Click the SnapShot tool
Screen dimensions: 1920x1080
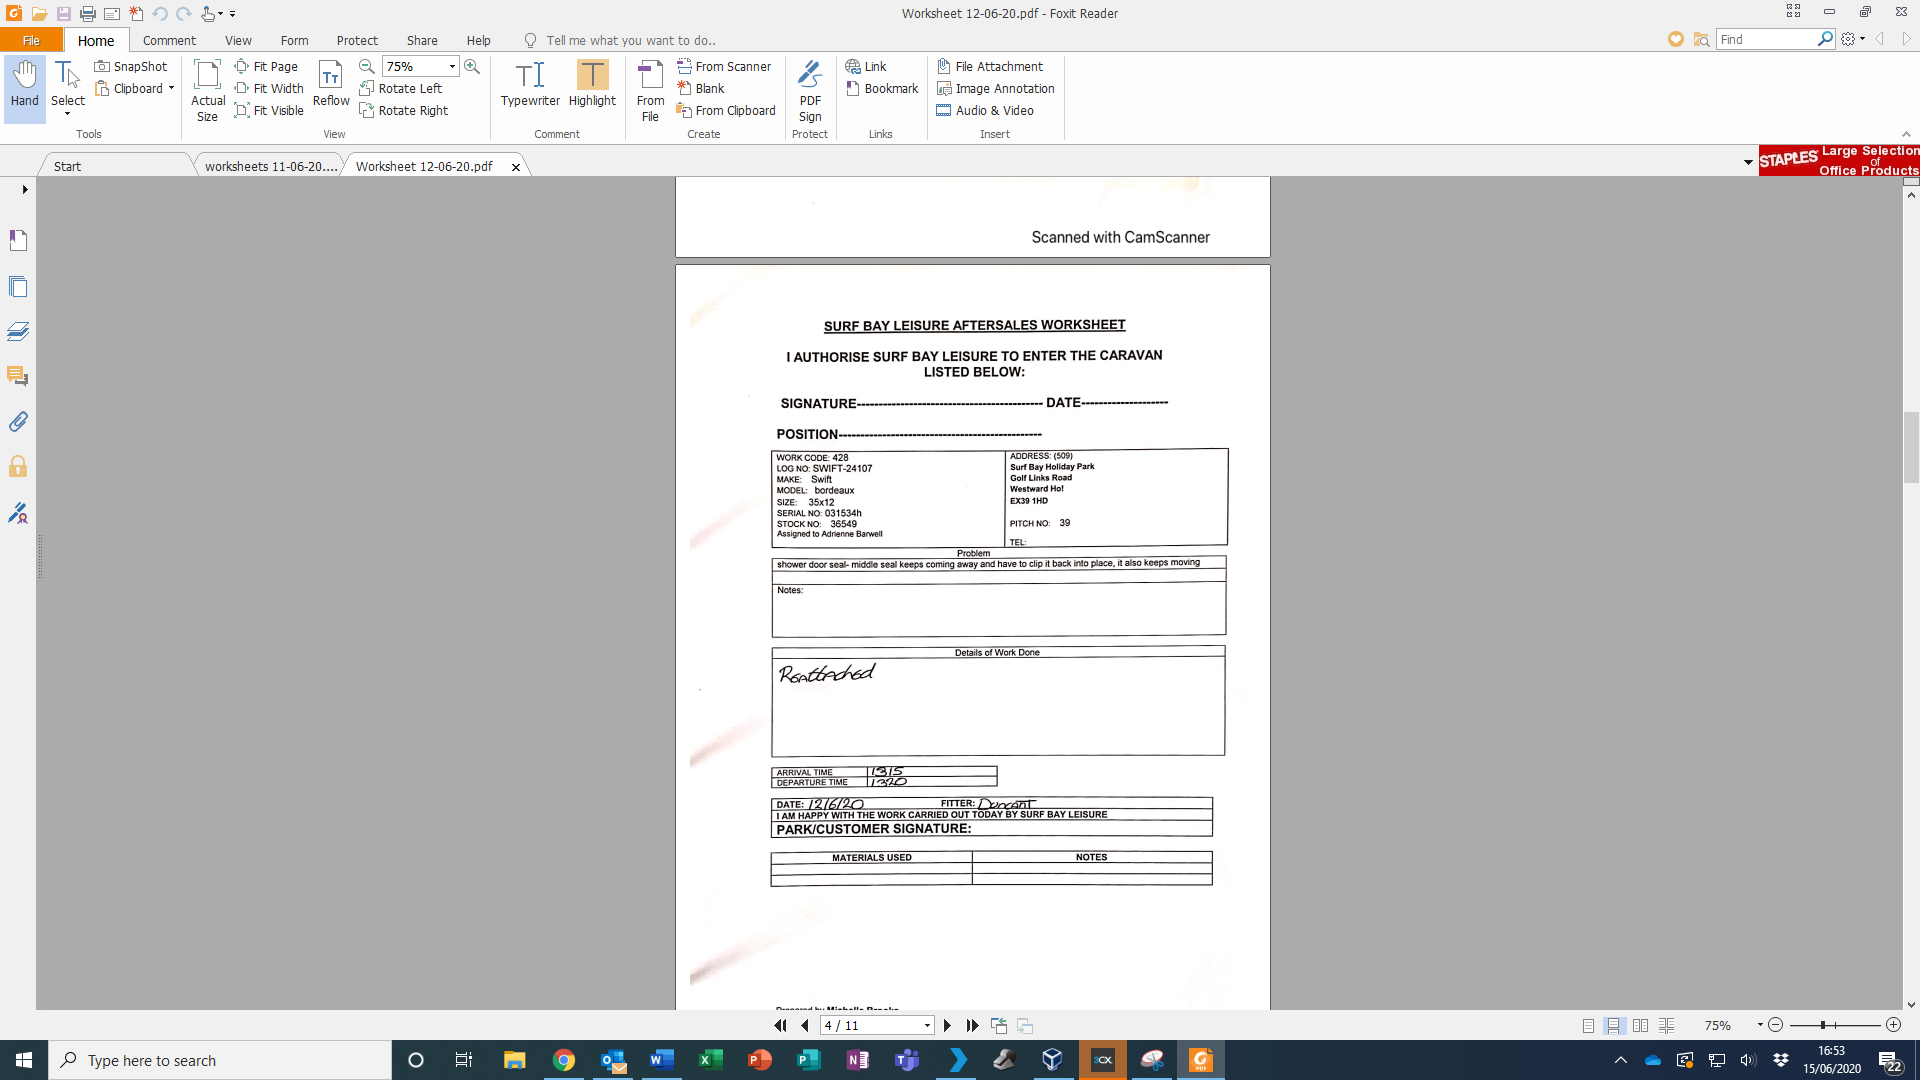click(x=131, y=66)
